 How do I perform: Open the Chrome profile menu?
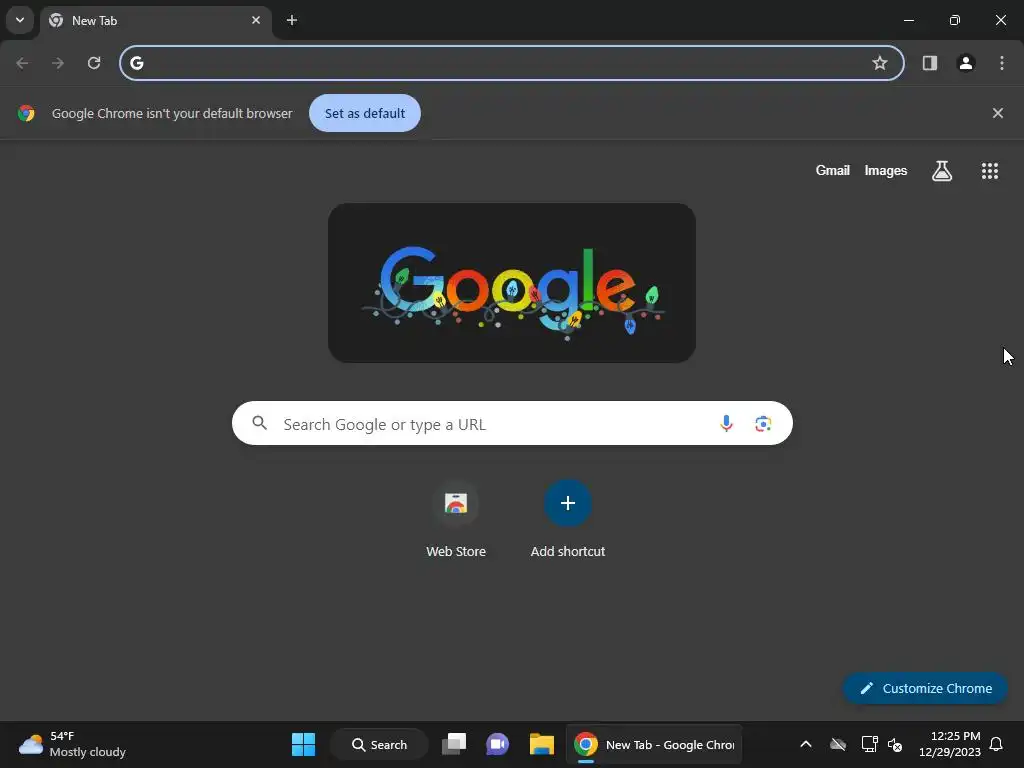pos(966,63)
